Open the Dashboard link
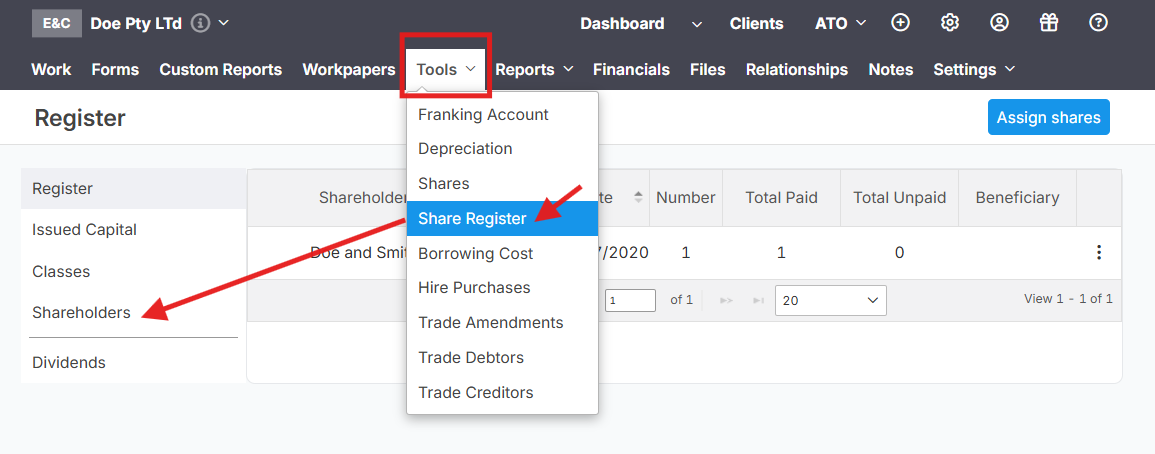 click(x=622, y=24)
